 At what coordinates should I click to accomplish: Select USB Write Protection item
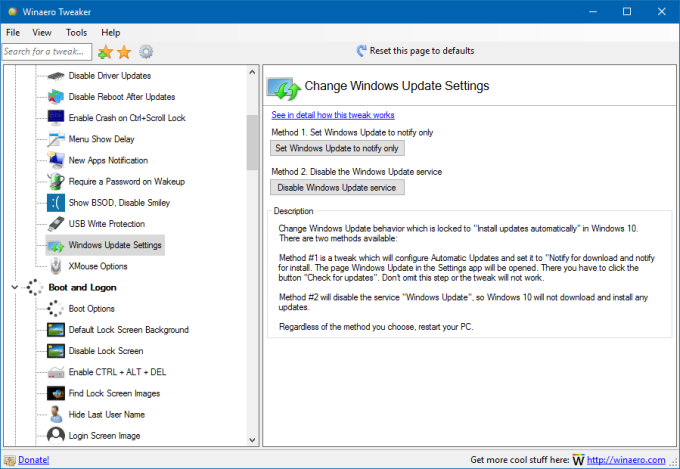[x=107, y=224]
